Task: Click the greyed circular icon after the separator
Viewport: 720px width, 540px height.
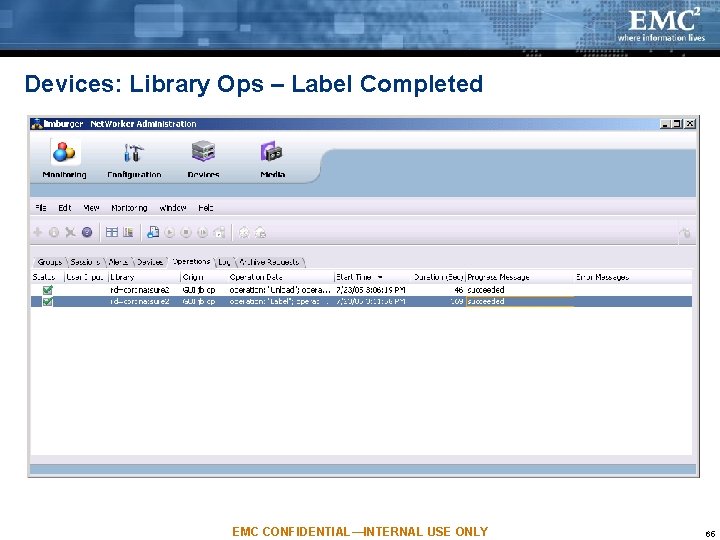Action: coord(244,232)
